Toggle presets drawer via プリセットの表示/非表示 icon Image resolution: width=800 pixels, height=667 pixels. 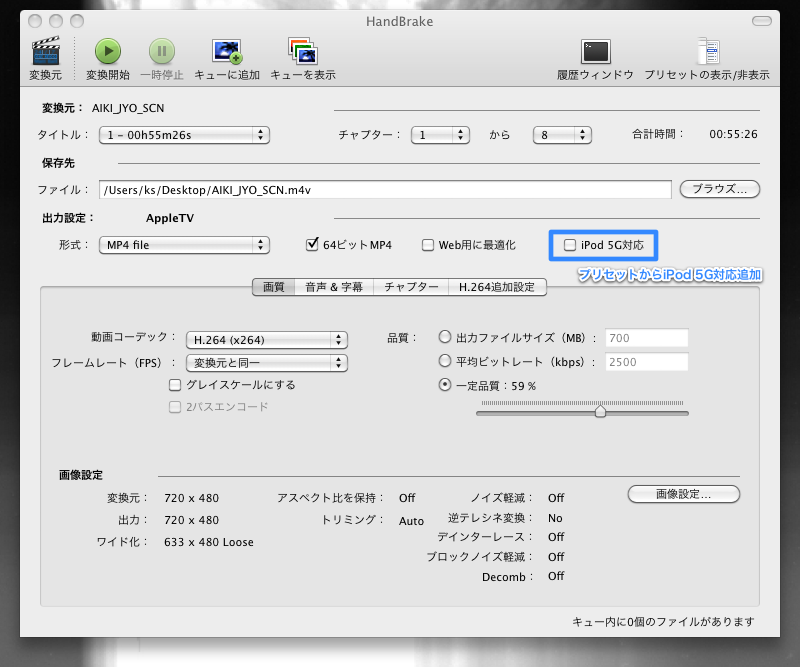point(707,52)
